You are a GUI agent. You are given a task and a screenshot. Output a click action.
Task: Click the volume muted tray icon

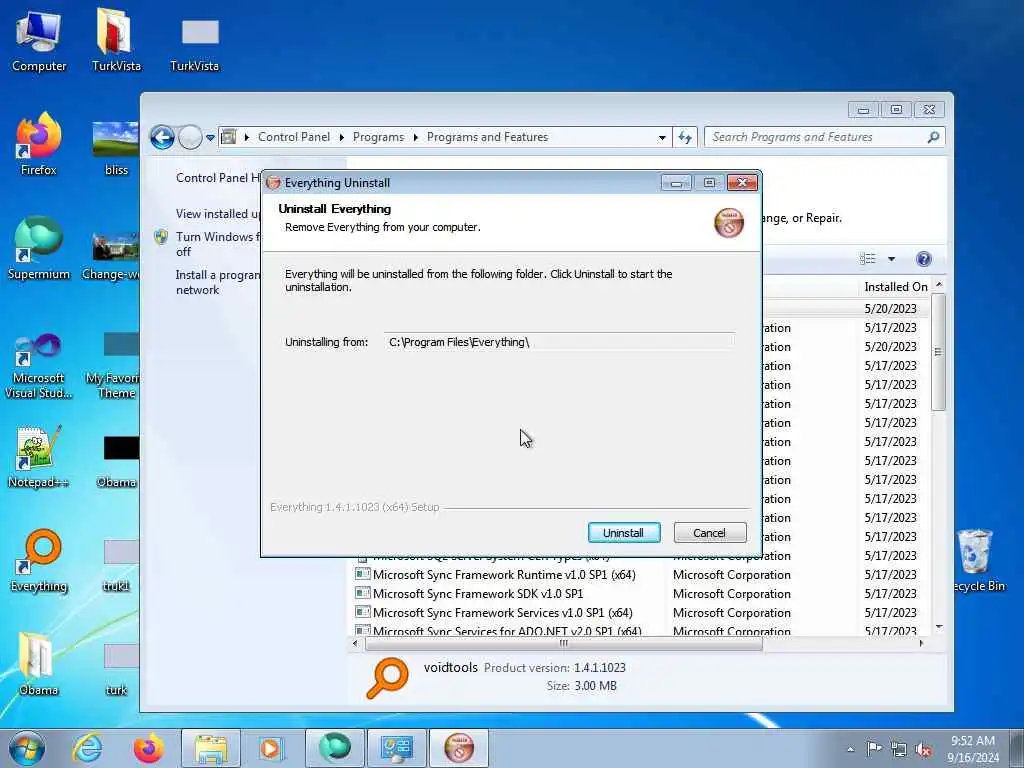pyautogui.click(x=923, y=749)
